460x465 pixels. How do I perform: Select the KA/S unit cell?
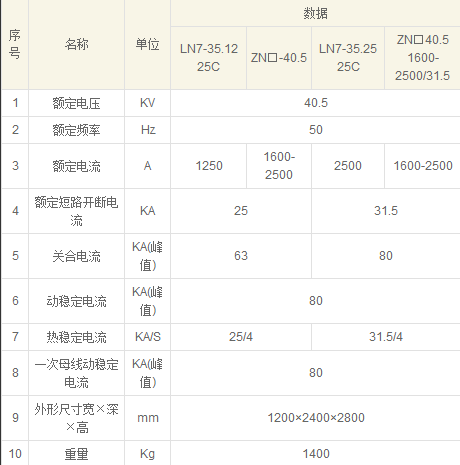pyautogui.click(x=147, y=337)
